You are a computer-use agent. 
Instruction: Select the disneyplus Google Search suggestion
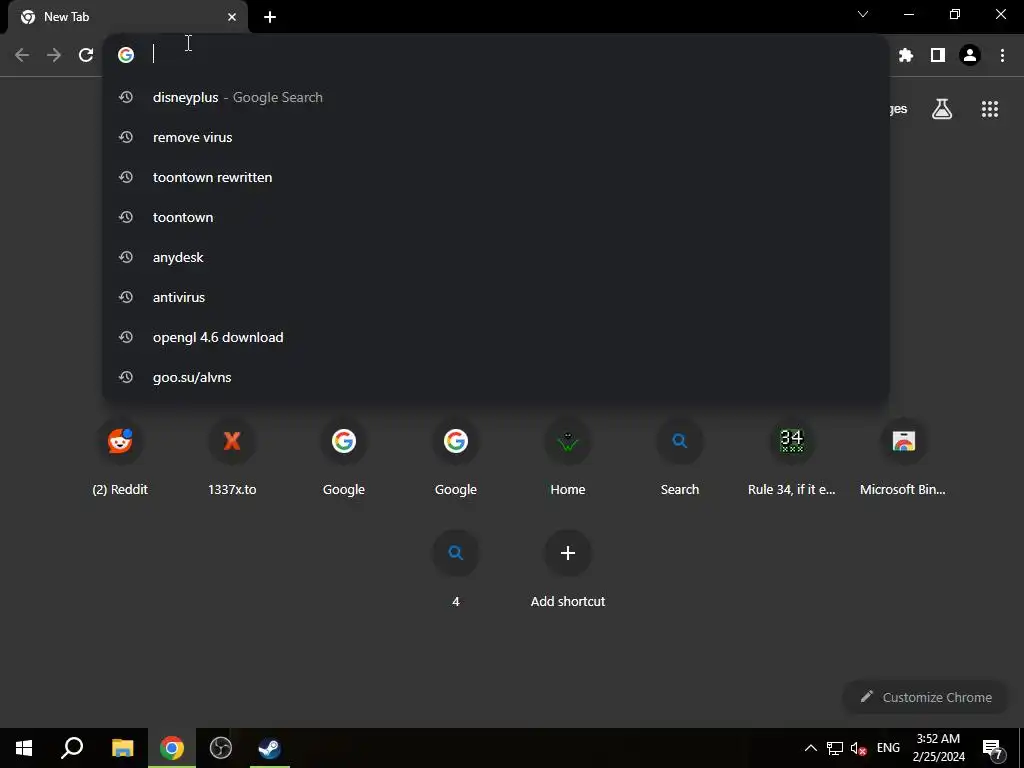point(496,97)
